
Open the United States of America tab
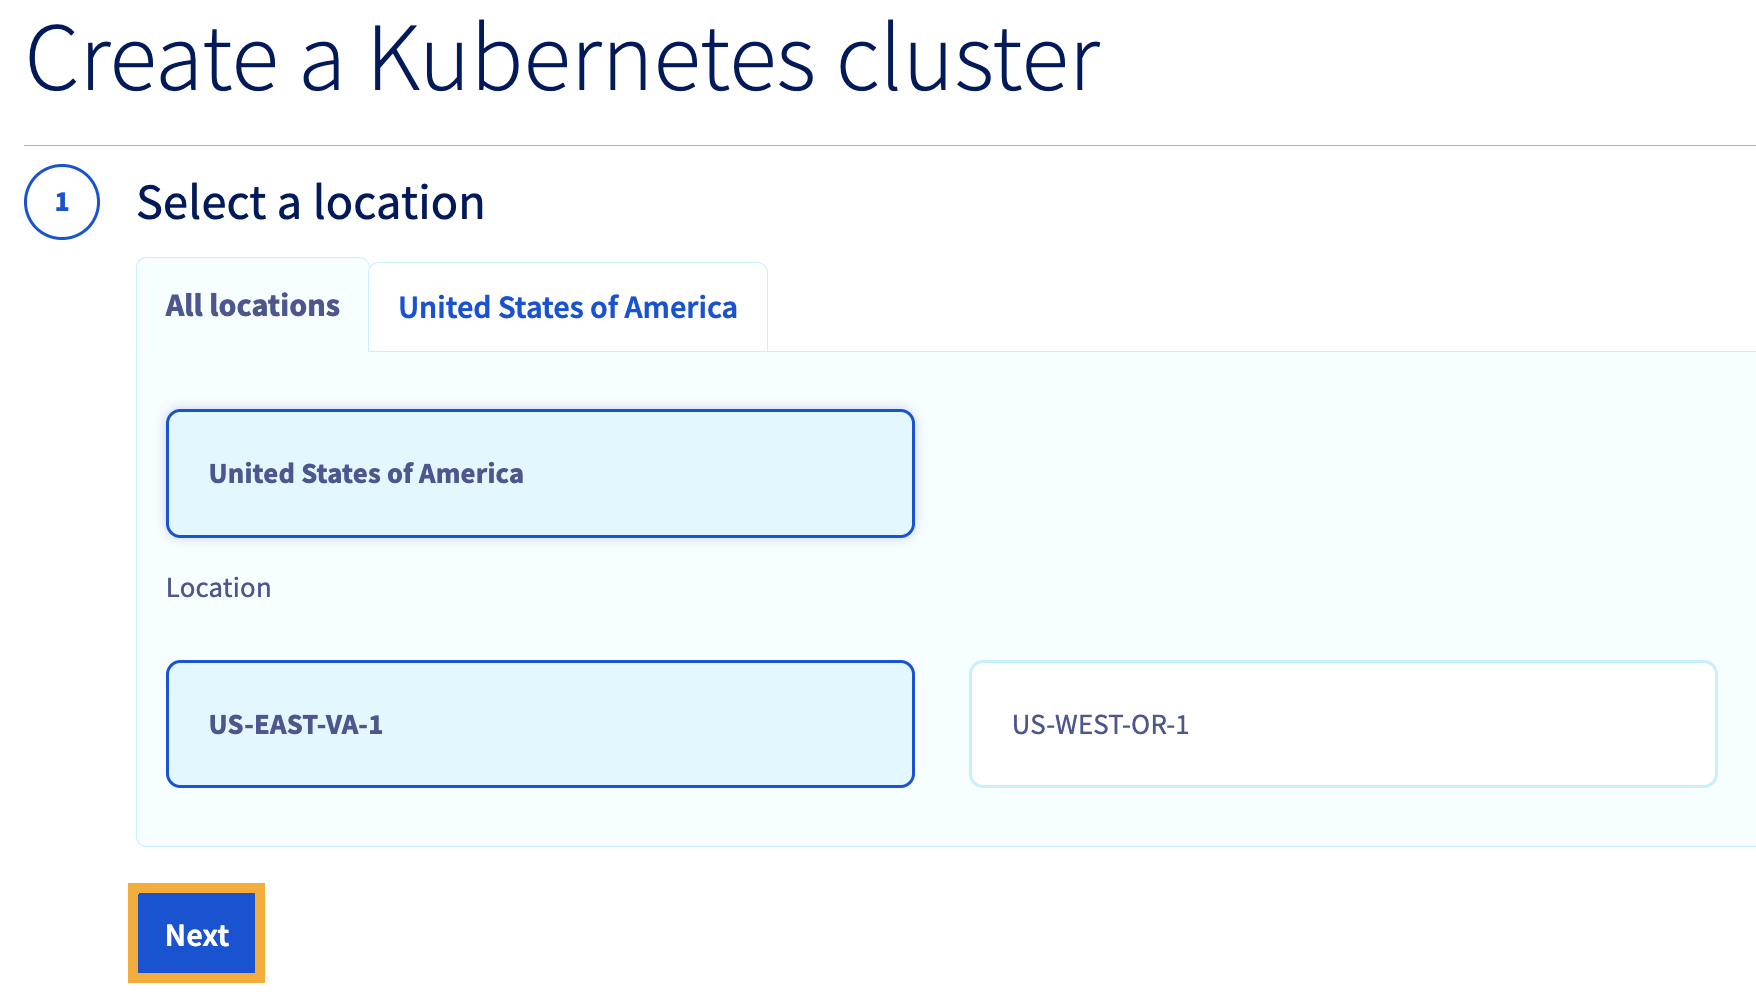click(568, 307)
